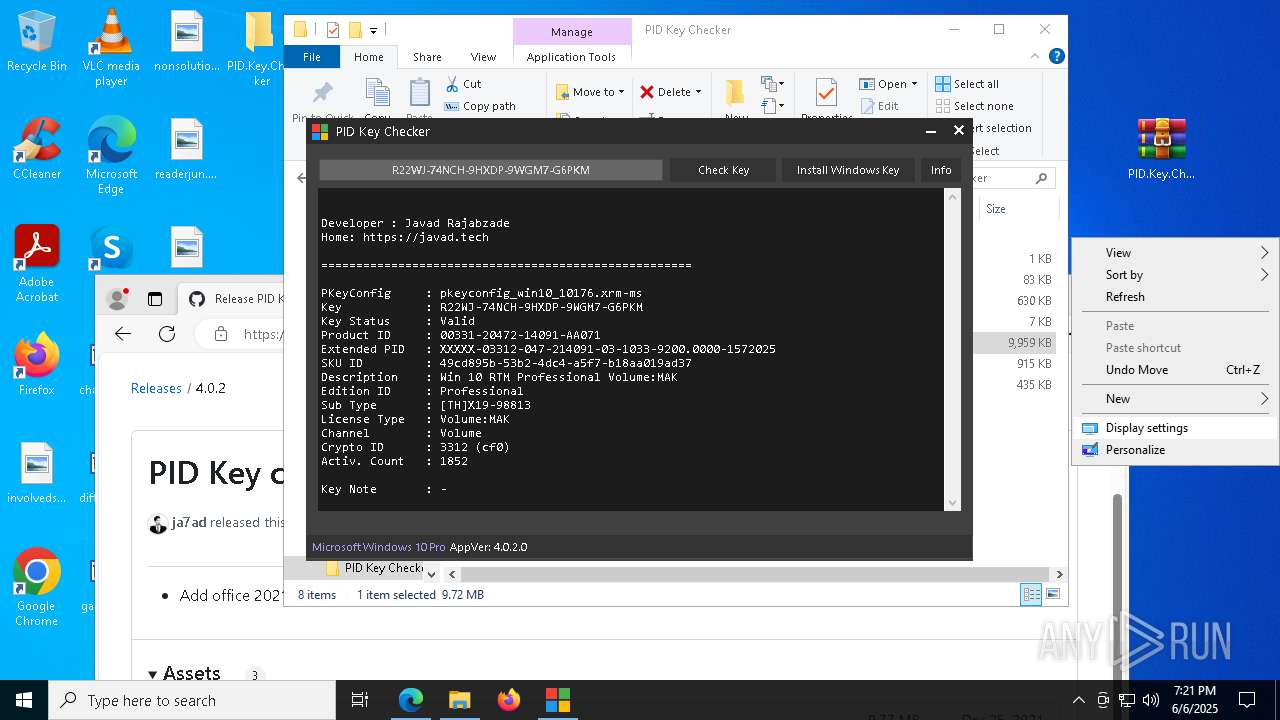Click the Copy icon in the ribbon
The image size is (1280, 720).
coord(378,93)
